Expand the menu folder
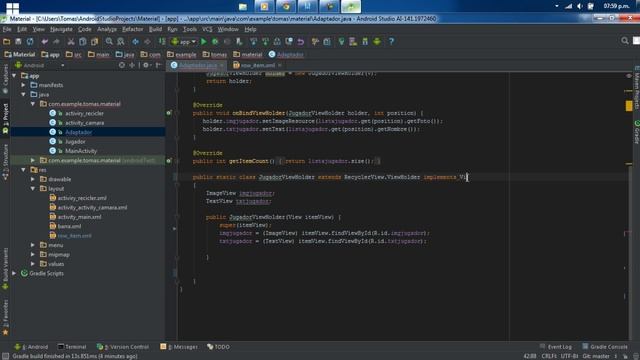Screen dimensions: 640x360 point(33,245)
